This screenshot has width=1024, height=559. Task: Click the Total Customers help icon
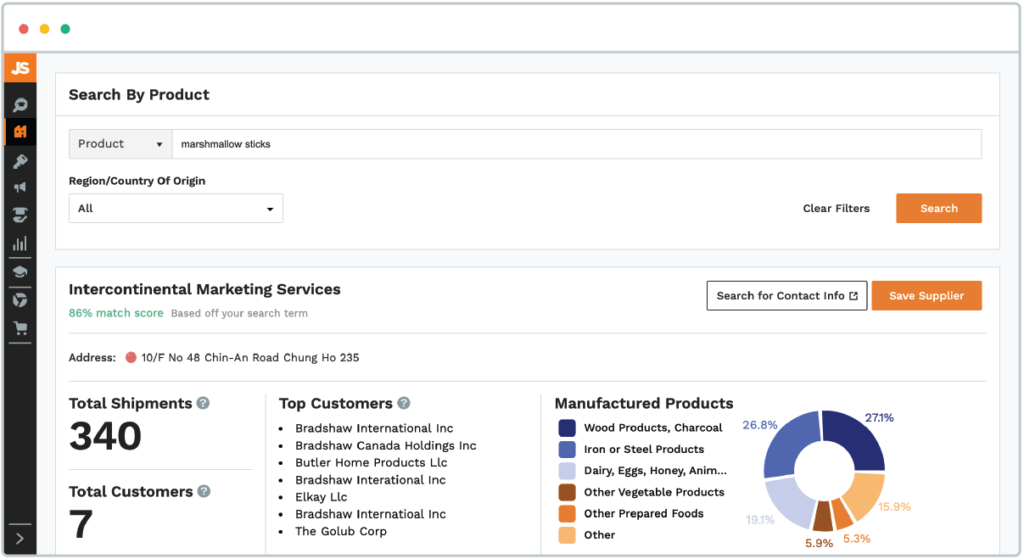pos(204,491)
